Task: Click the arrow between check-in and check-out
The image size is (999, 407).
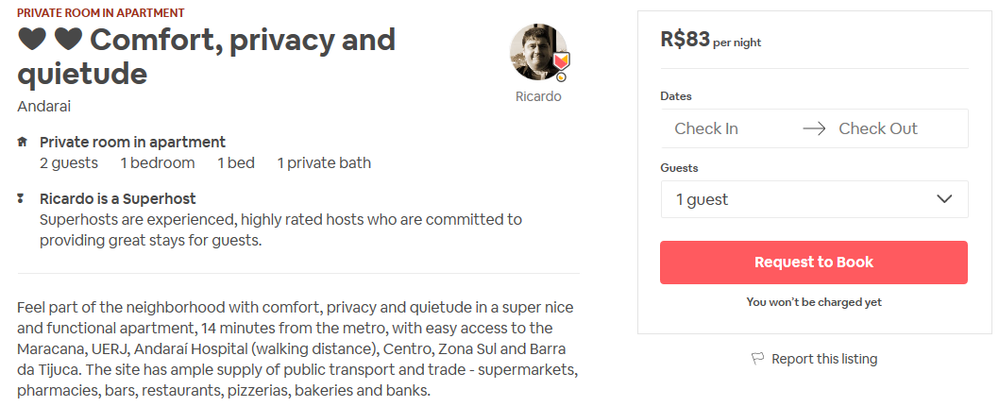Action: tap(814, 128)
